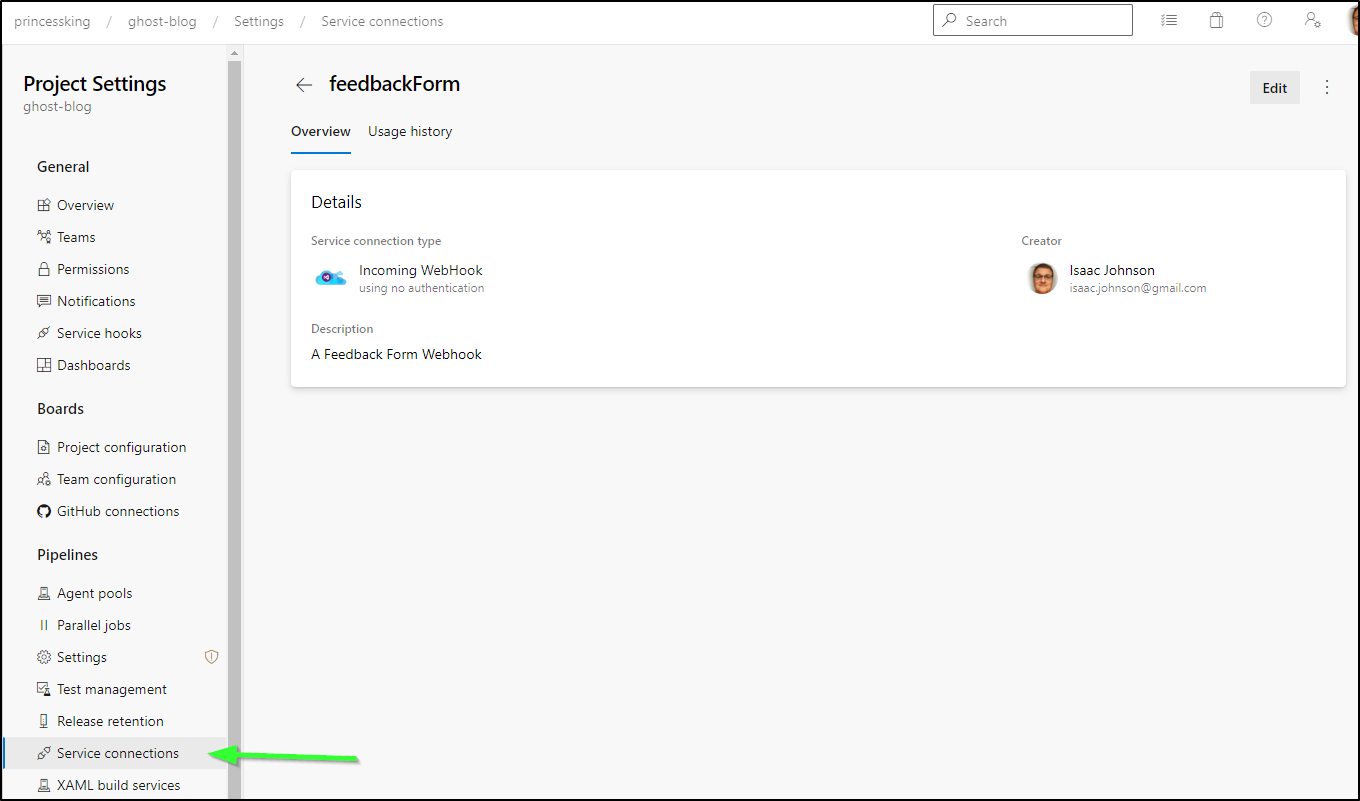Click the creator name Isaac Johnson
The width and height of the screenshot is (1360, 801).
click(1112, 270)
